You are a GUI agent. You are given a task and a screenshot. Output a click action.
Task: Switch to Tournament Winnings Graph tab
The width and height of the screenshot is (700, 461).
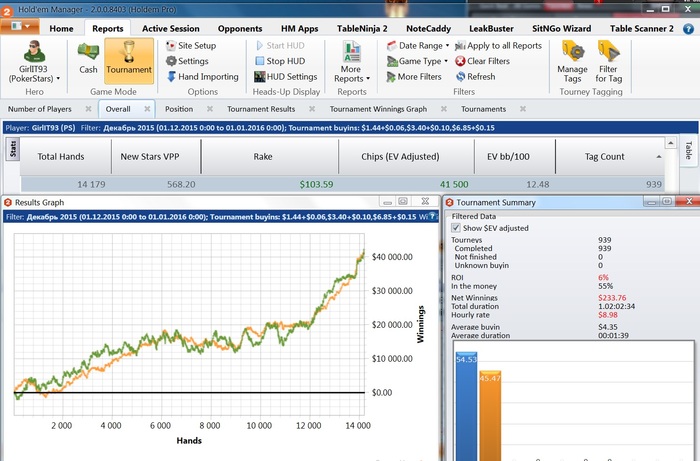[x=378, y=109]
